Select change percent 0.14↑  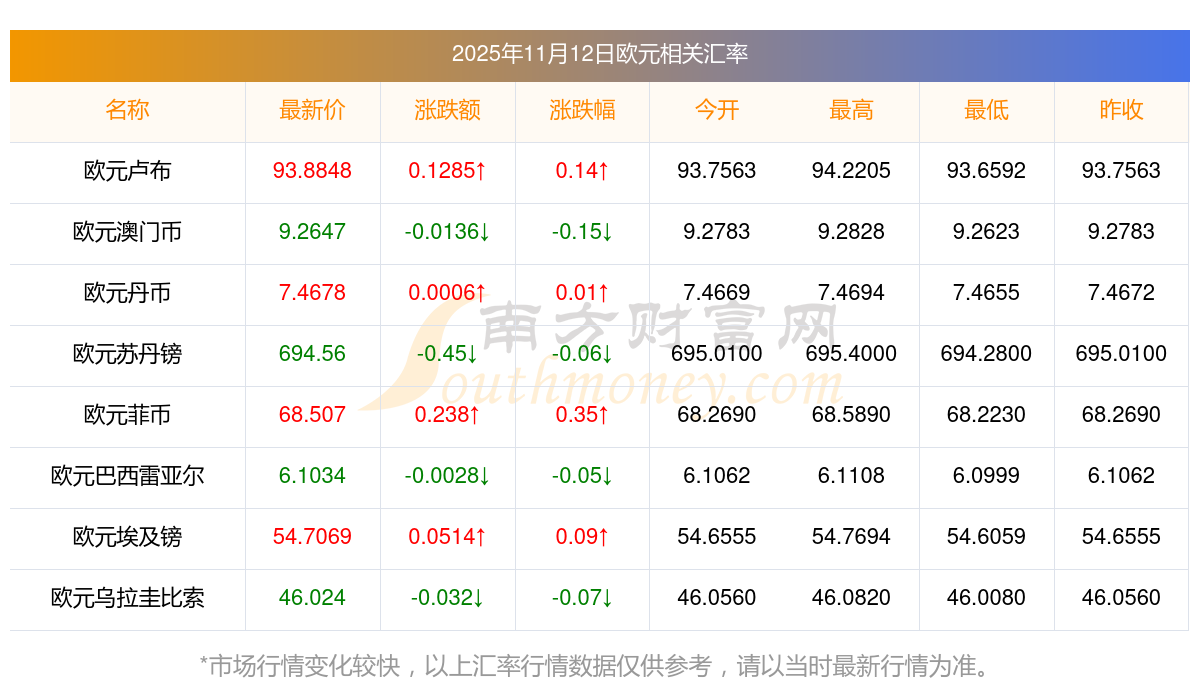point(582,171)
